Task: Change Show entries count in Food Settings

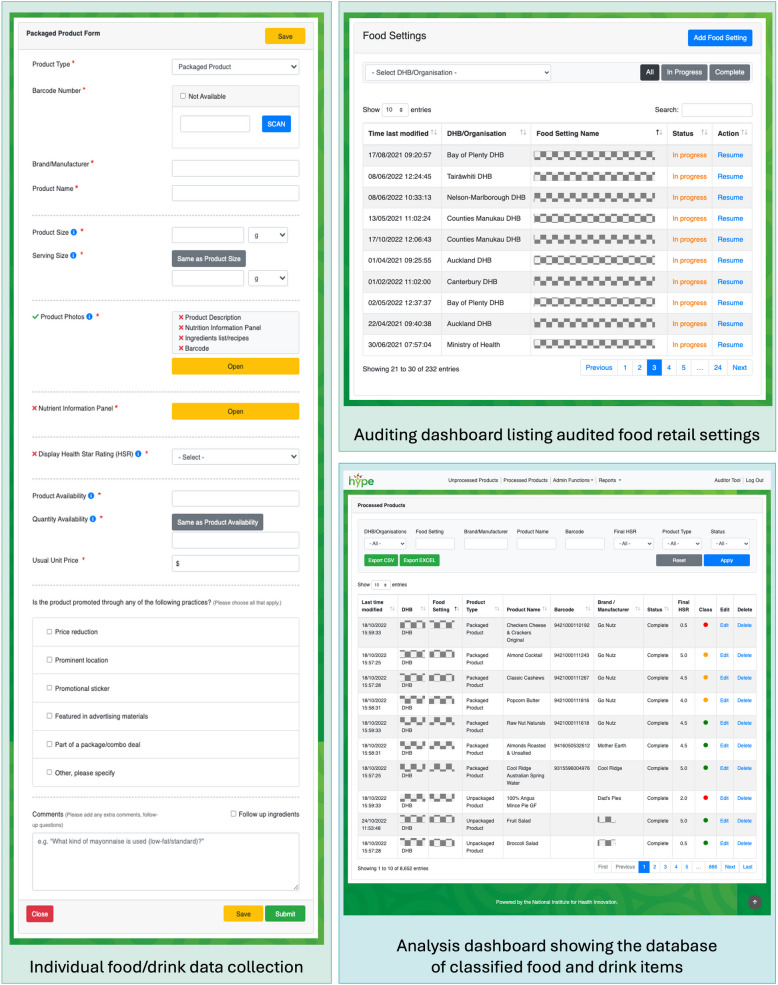Action: tap(395, 109)
